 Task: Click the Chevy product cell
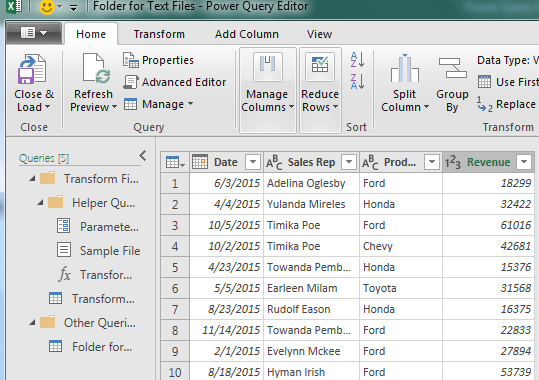click(x=401, y=246)
